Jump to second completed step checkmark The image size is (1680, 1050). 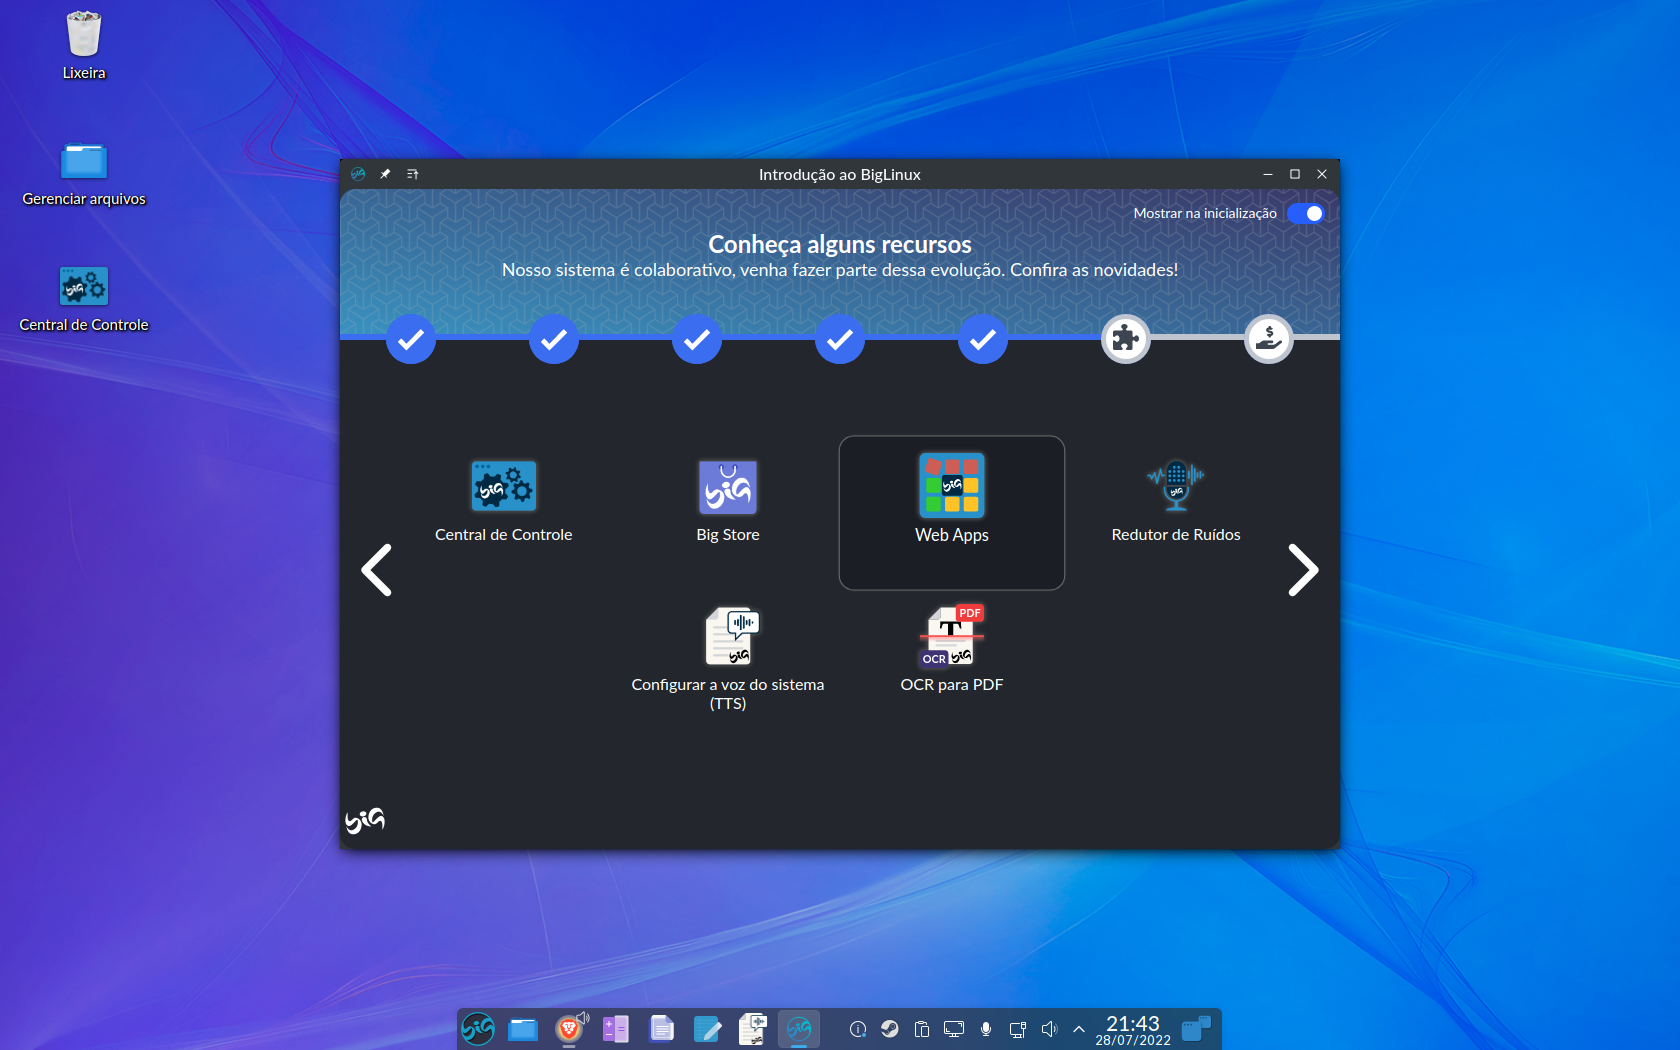(x=554, y=339)
